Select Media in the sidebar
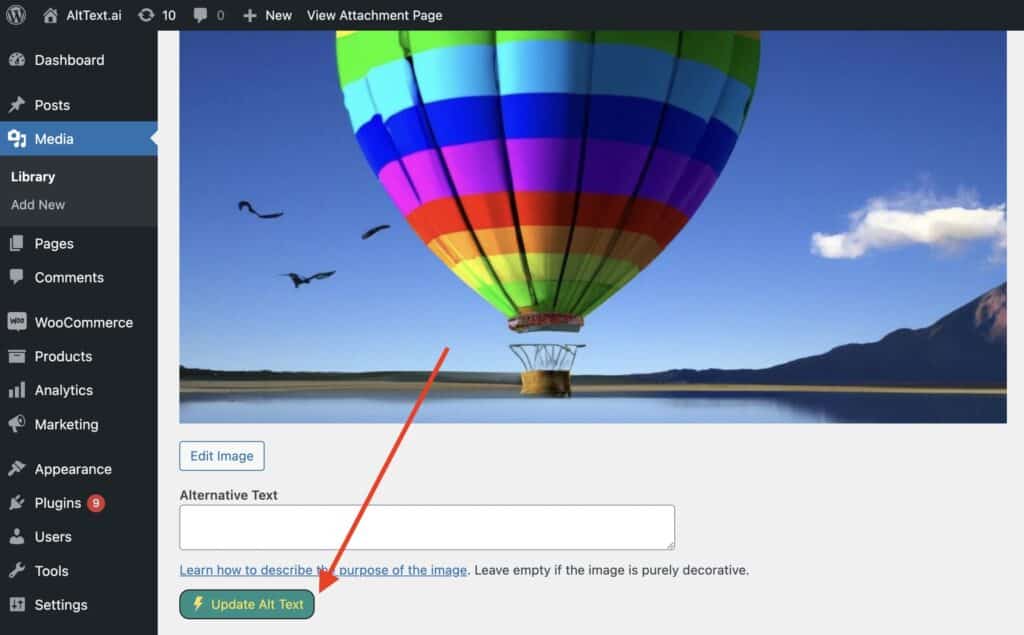This screenshot has height=635, width=1024. 54,139
